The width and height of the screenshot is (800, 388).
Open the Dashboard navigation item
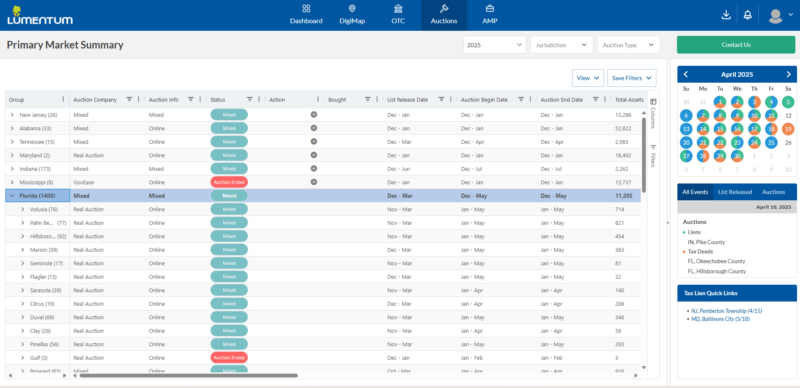pyautogui.click(x=306, y=15)
